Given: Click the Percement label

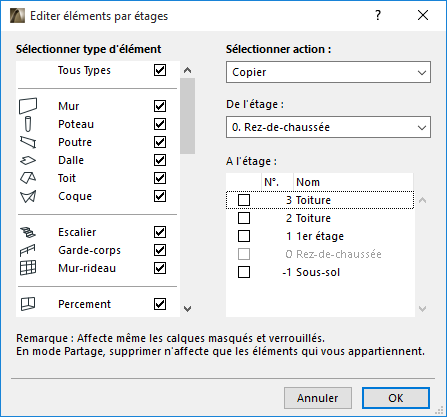Looking at the screenshot, I should [84, 304].
